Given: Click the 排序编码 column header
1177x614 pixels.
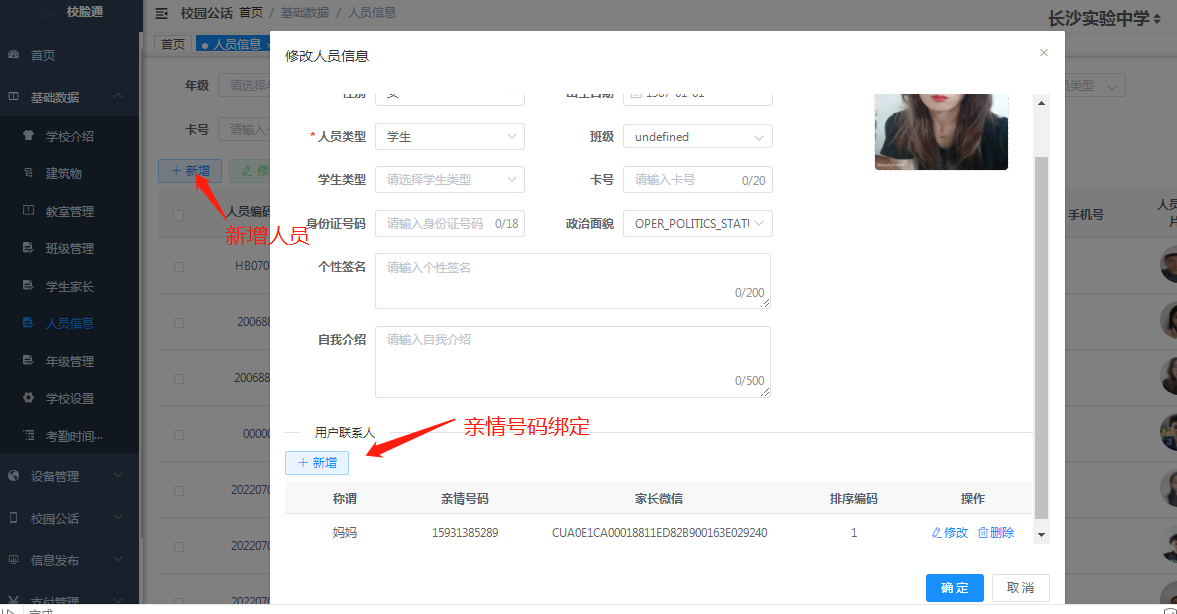Looking at the screenshot, I should click(853, 498).
